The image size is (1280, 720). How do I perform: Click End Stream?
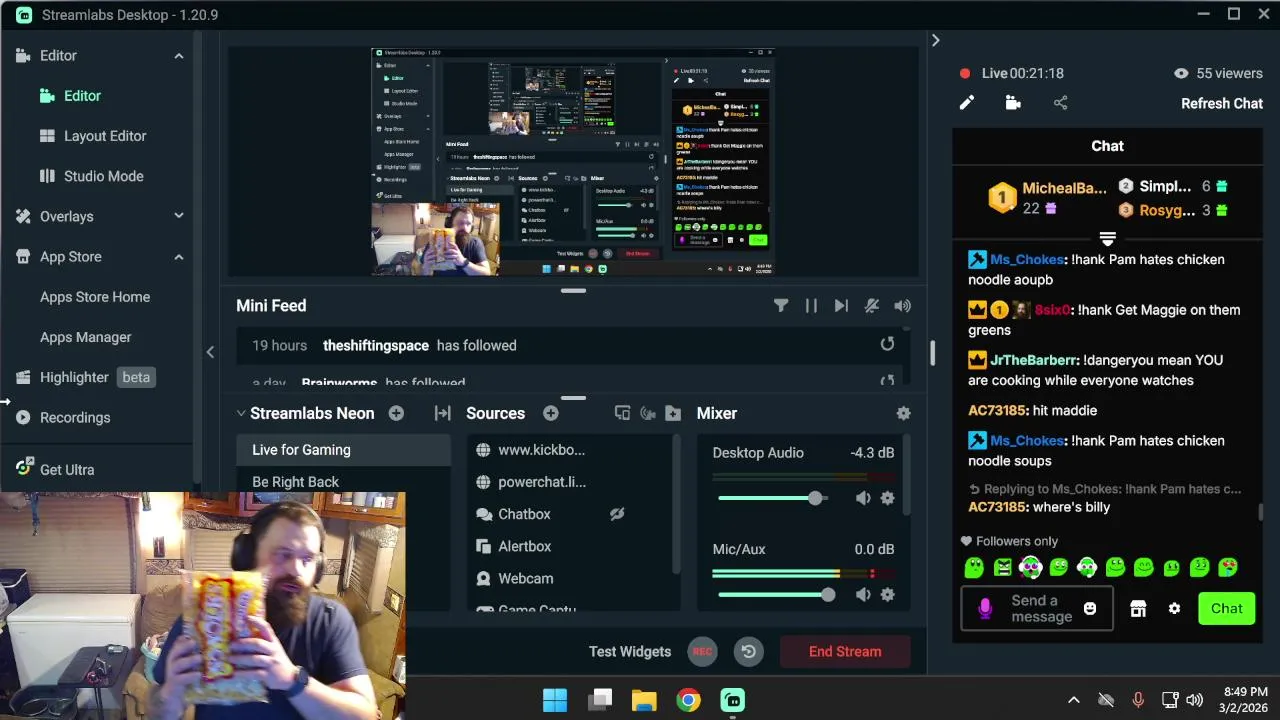click(845, 652)
